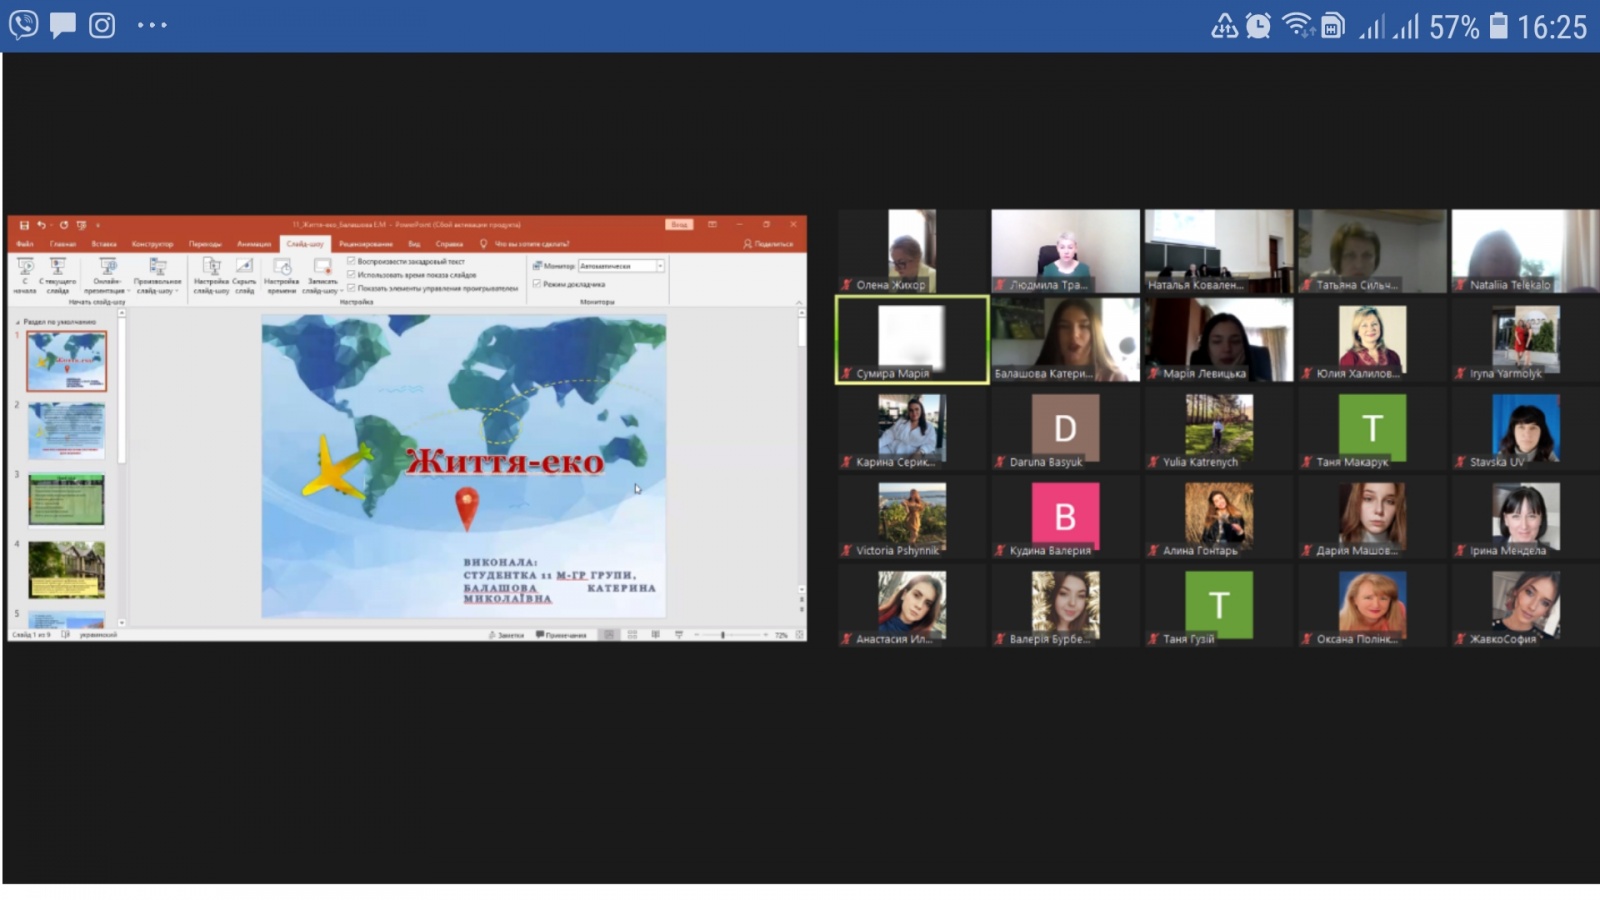Select Таня Гузій participant tile
This screenshot has height=900, width=1600.
pyautogui.click(x=1218, y=606)
